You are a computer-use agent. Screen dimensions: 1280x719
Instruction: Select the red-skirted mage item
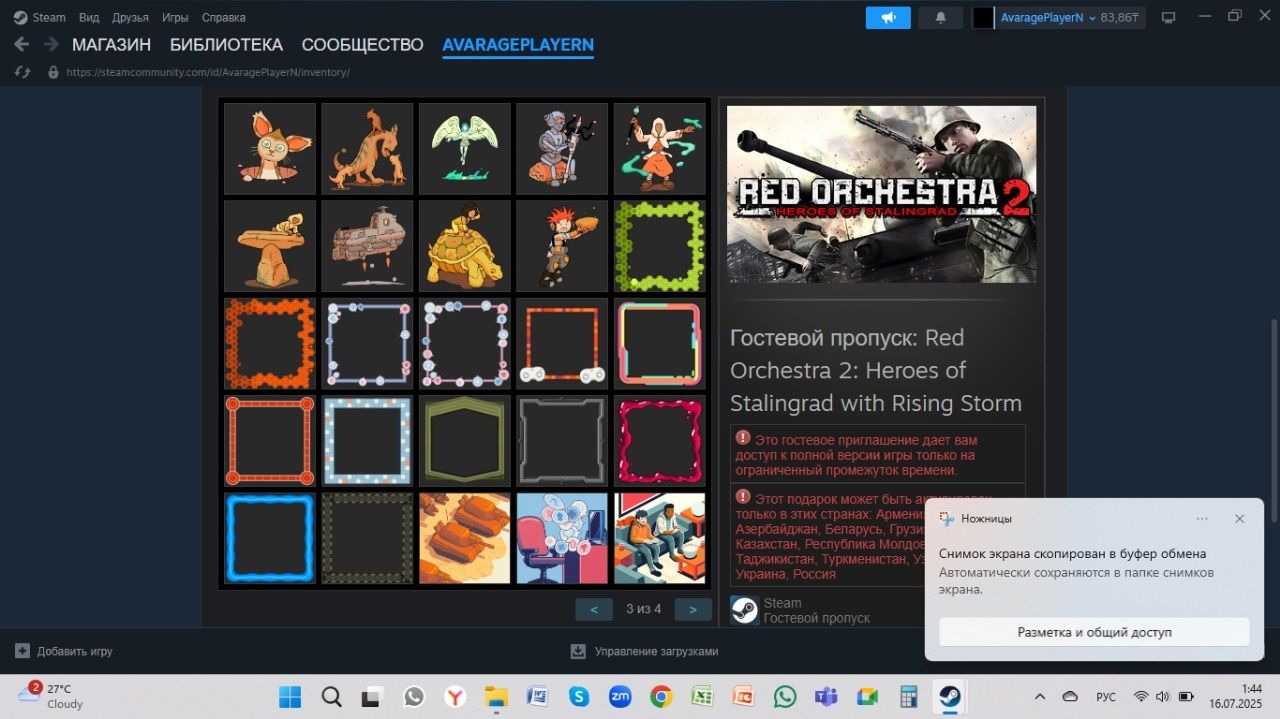[660, 149]
